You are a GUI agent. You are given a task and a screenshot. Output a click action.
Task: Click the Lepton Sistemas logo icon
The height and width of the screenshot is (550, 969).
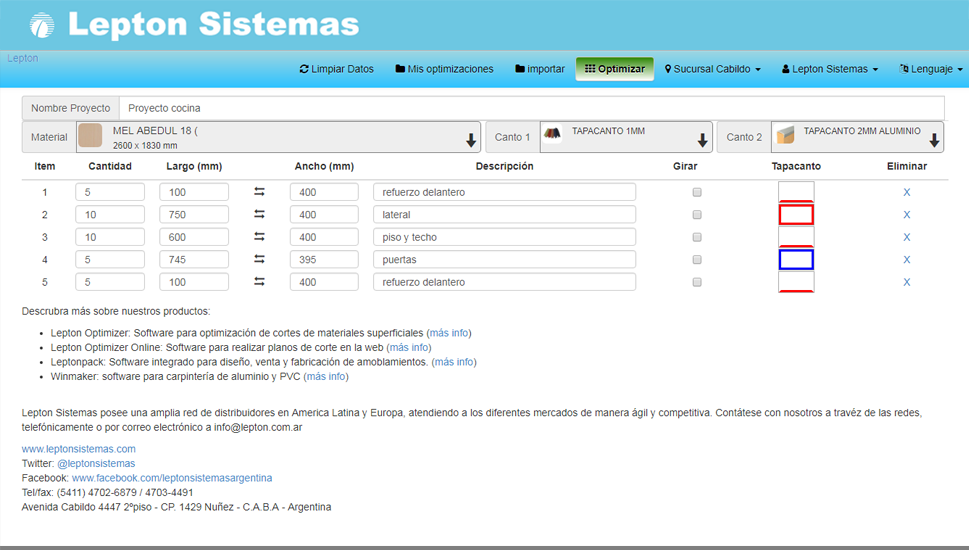[42, 25]
